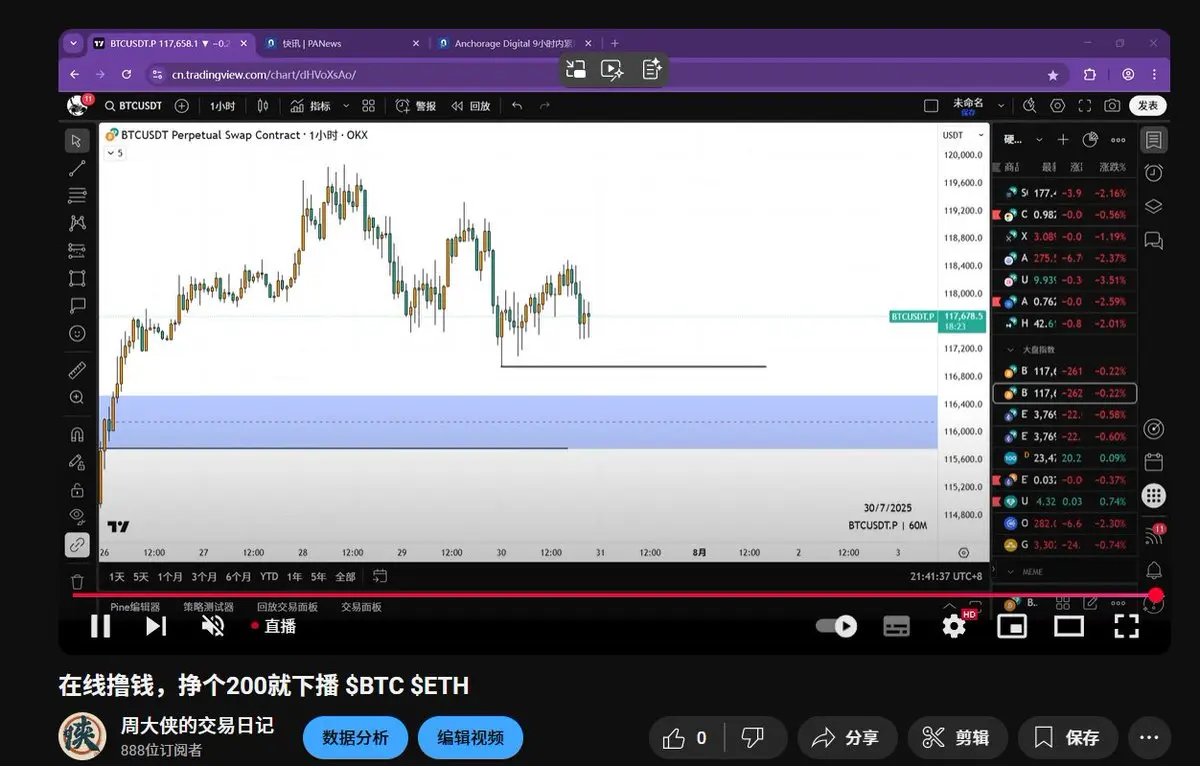The image size is (1200, 766).
Task: Open the indicator templates grid icon
Action: [x=368, y=106]
